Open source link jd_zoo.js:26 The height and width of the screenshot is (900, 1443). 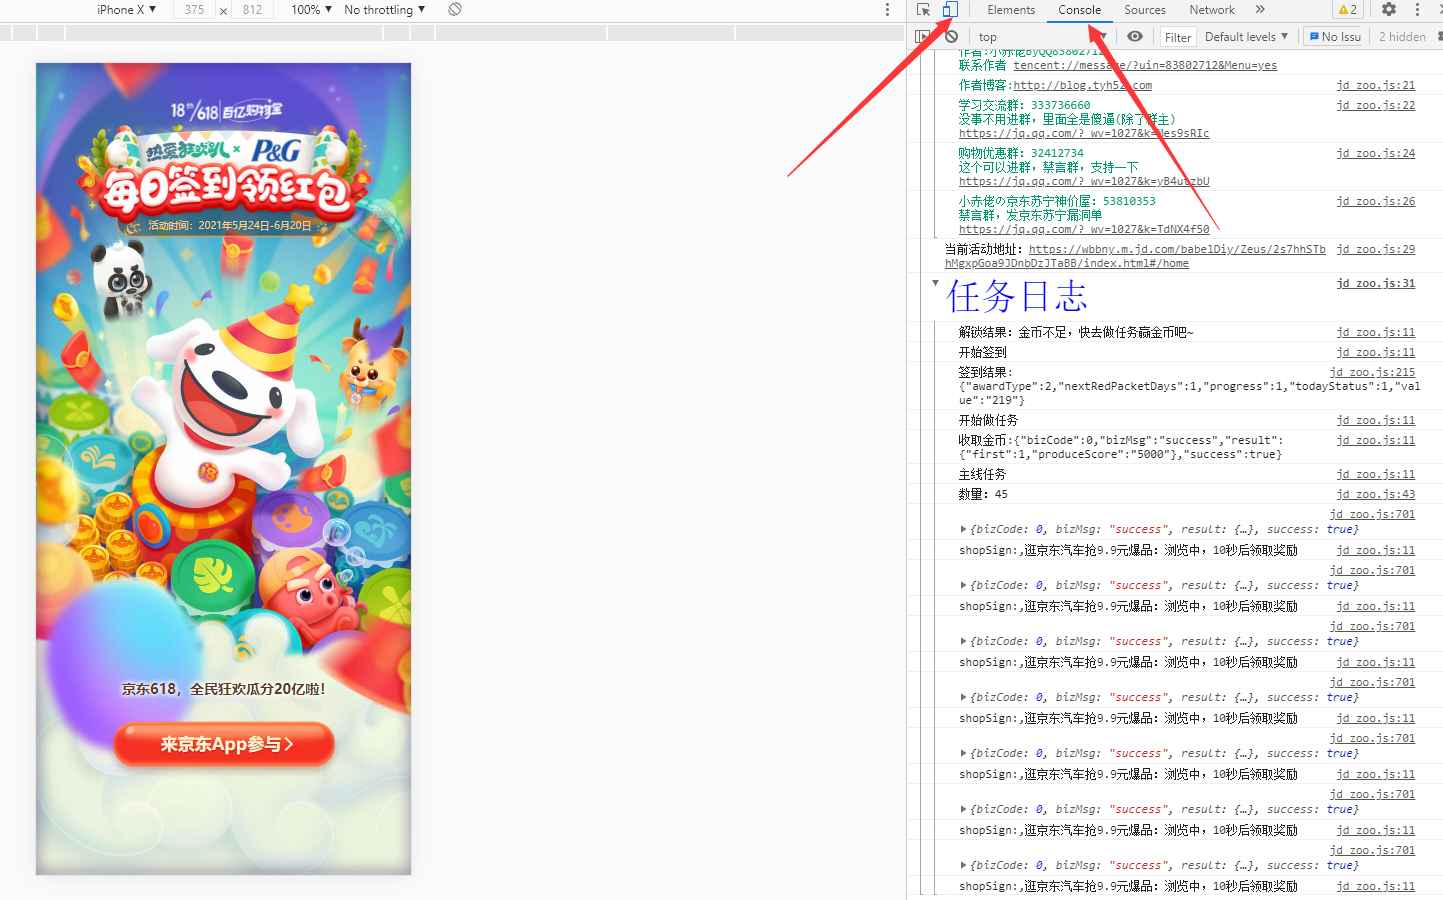click(1376, 201)
